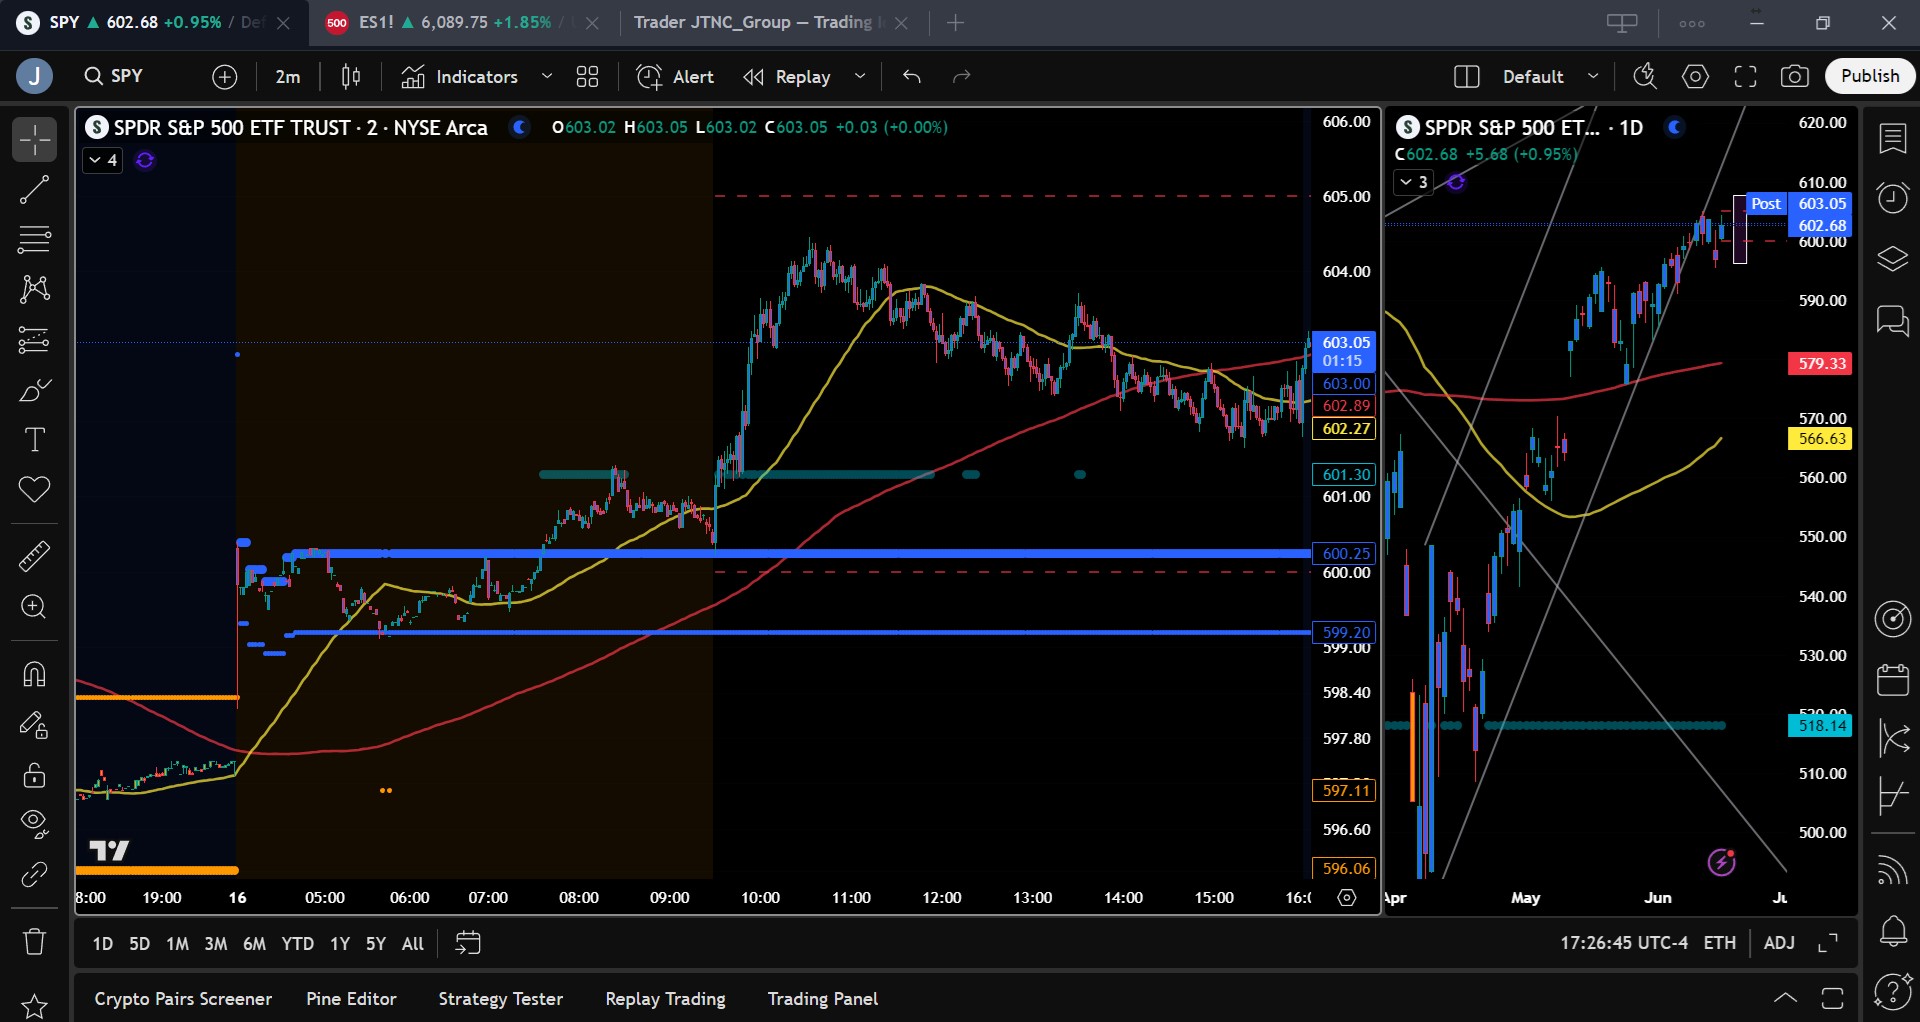Image resolution: width=1920 pixels, height=1022 pixels.
Task: Open a new browser tab
Action: [x=956, y=22]
